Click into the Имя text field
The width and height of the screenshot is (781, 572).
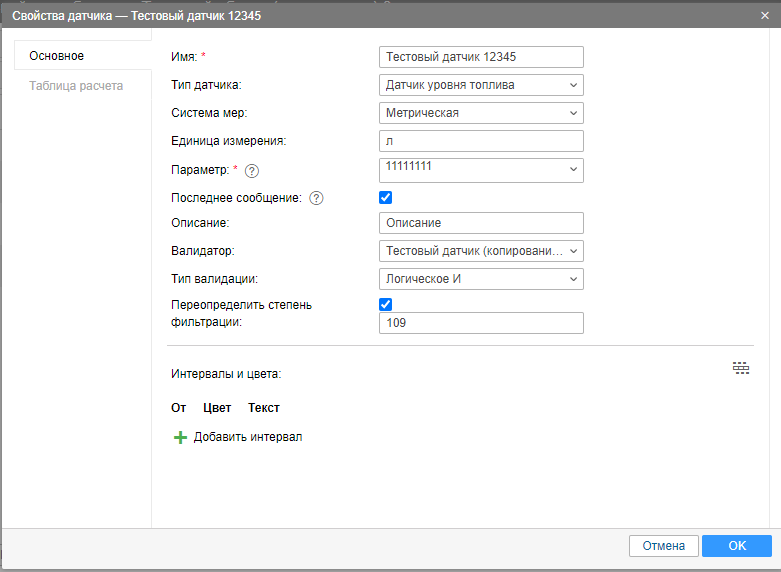[481, 57]
